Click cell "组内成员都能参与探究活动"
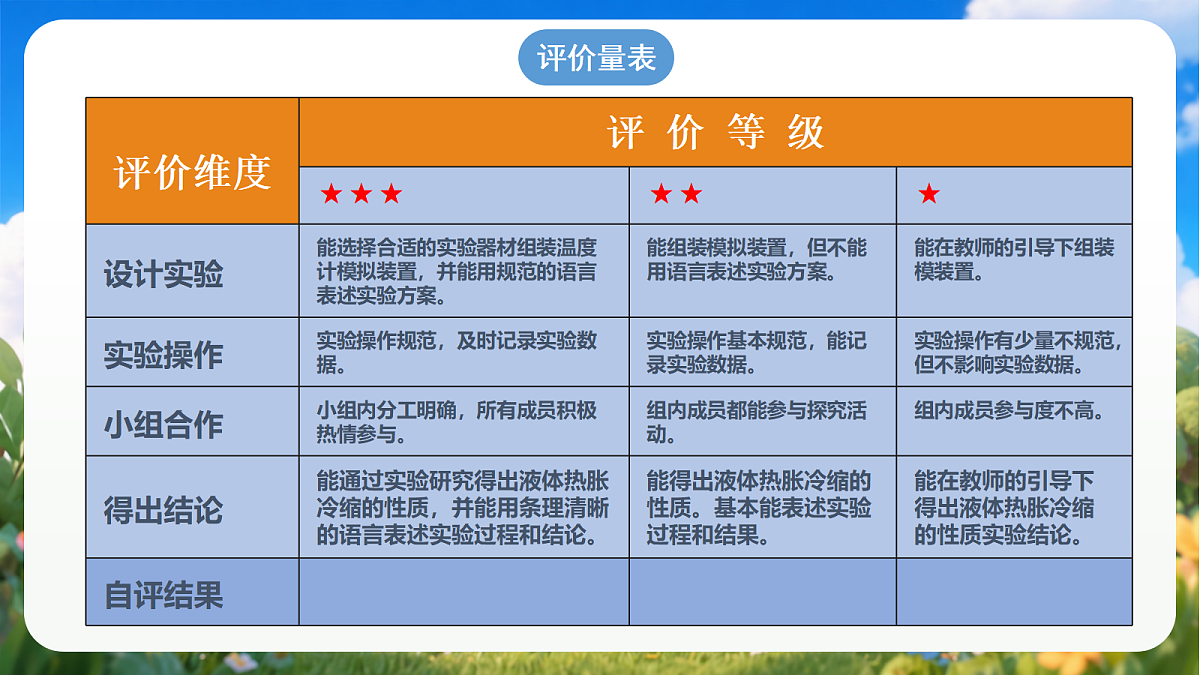The width and height of the screenshot is (1200, 675). click(762, 422)
